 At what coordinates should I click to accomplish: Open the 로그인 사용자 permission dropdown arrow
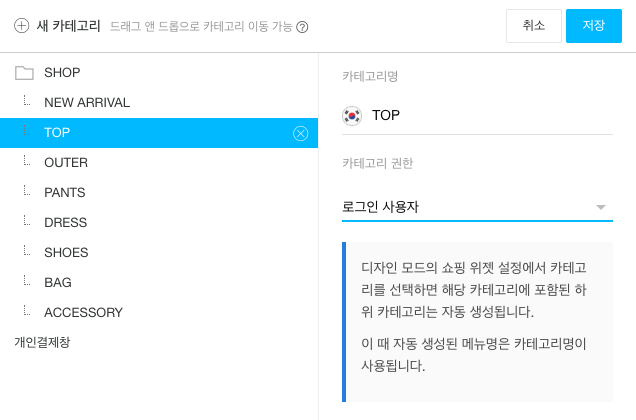(x=601, y=207)
